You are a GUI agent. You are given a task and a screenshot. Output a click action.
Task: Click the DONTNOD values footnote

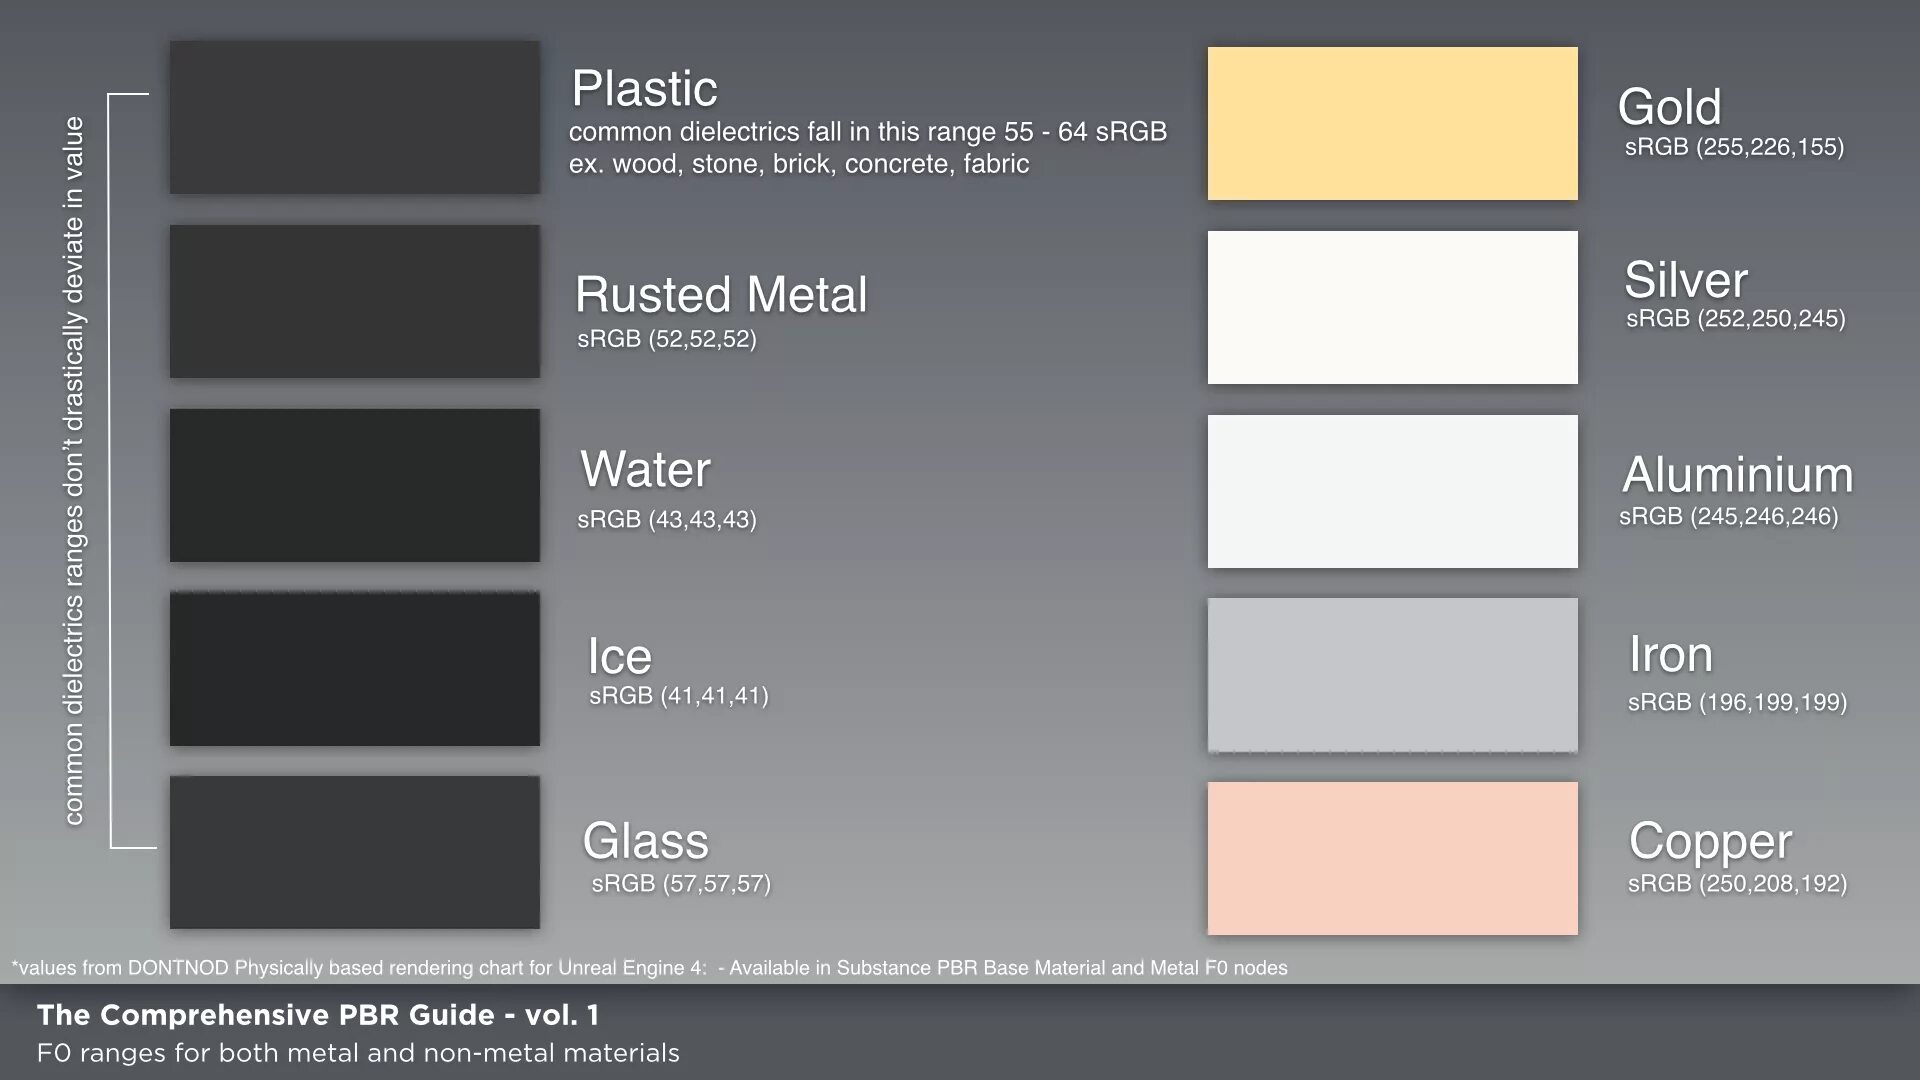tap(649, 968)
